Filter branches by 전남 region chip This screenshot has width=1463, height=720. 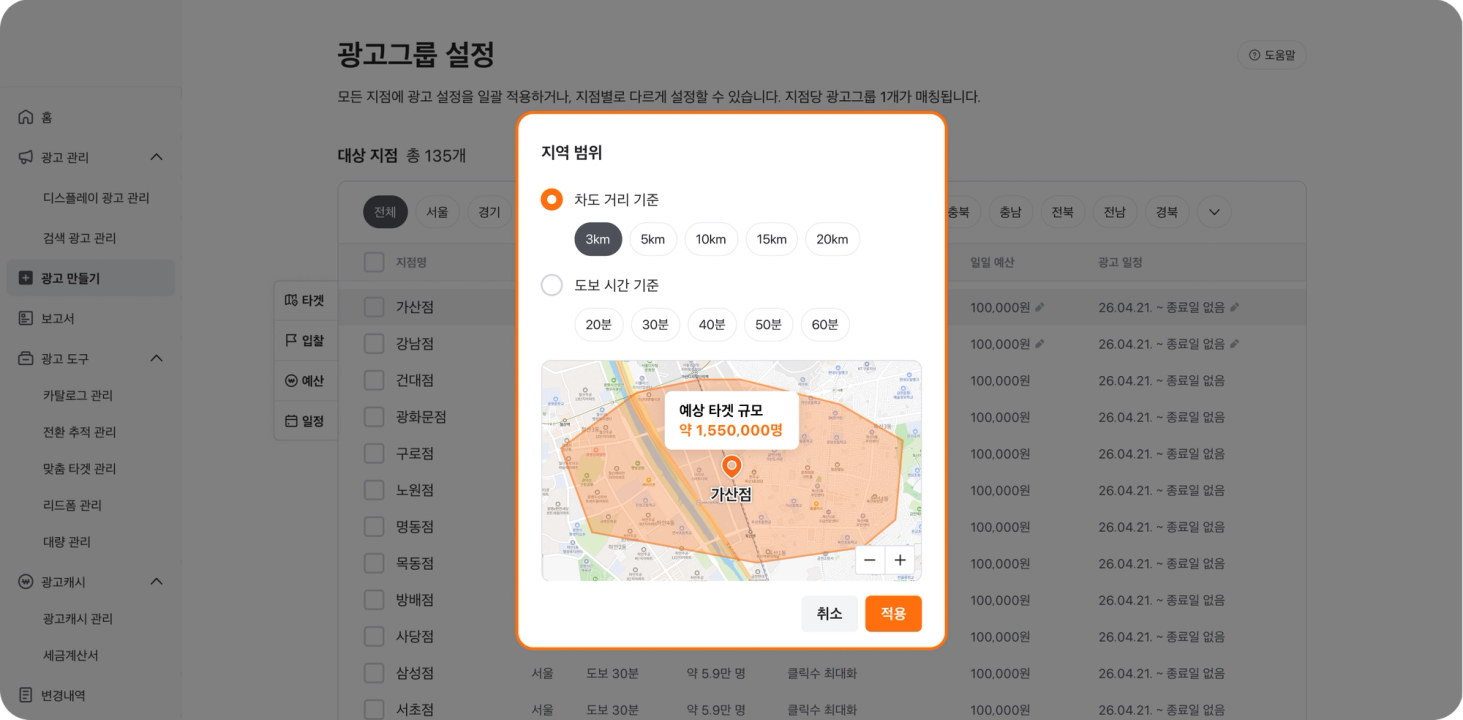pyautogui.click(x=1115, y=212)
